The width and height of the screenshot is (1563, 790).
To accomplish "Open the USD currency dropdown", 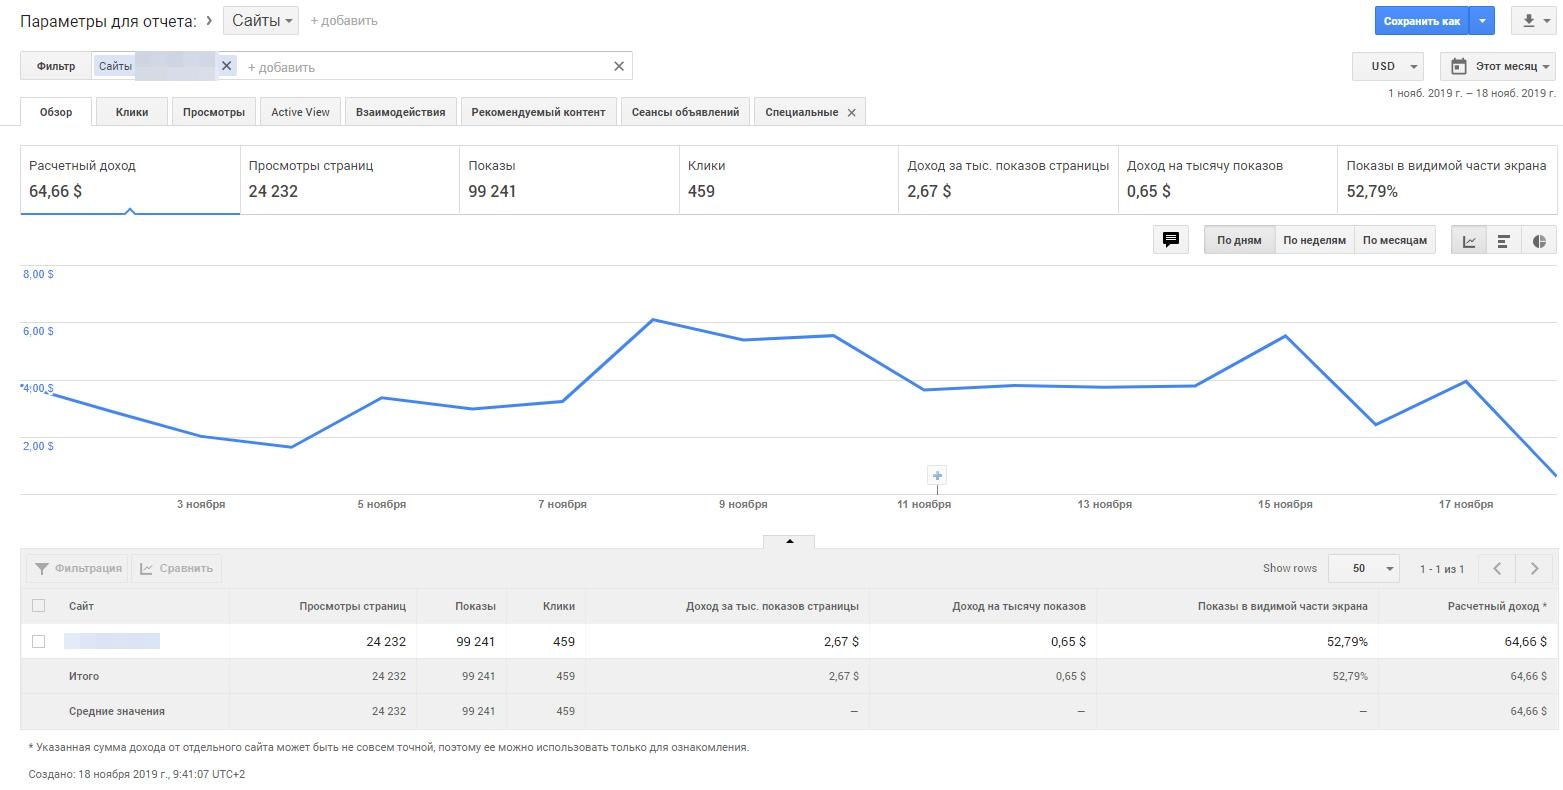I will (1387, 66).
